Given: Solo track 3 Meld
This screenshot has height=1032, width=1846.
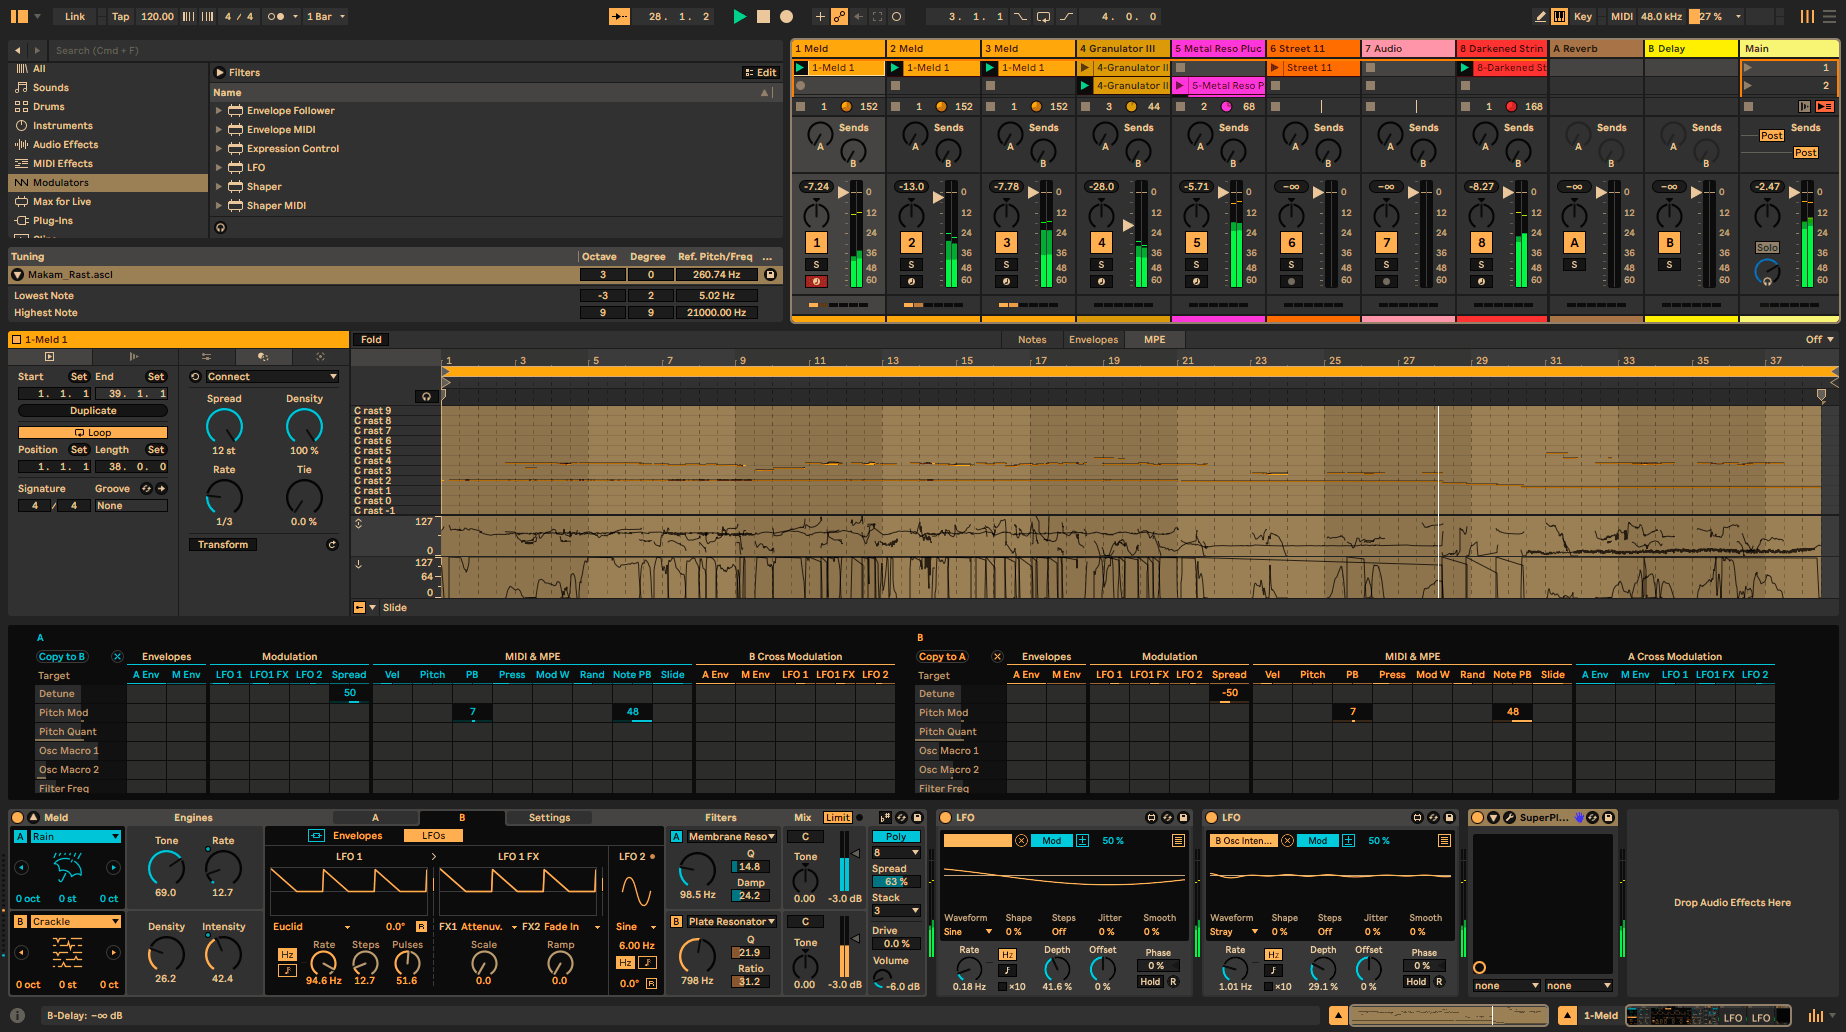Looking at the screenshot, I should click(x=1006, y=265).
